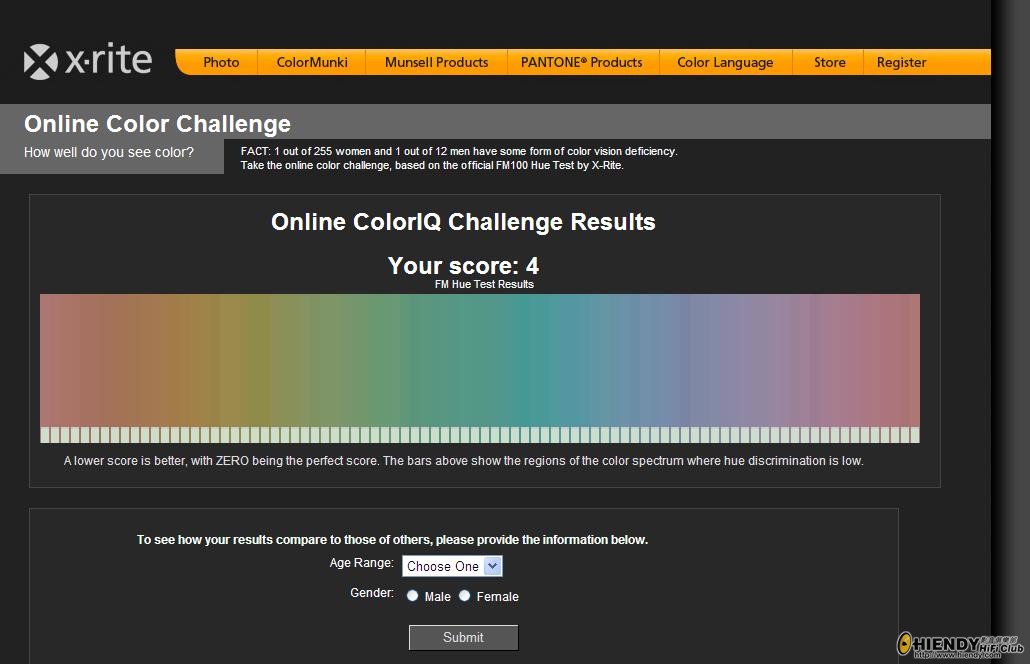Click the HIENDY HiFi Club watermark logo

pos(960,645)
